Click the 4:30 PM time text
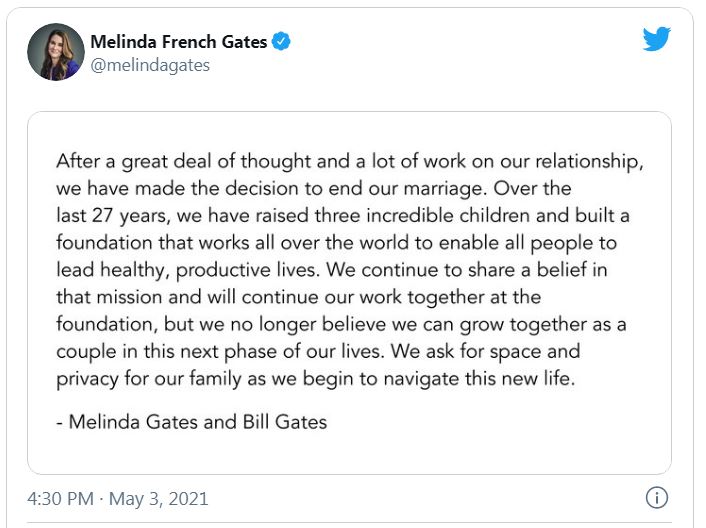 62,498
